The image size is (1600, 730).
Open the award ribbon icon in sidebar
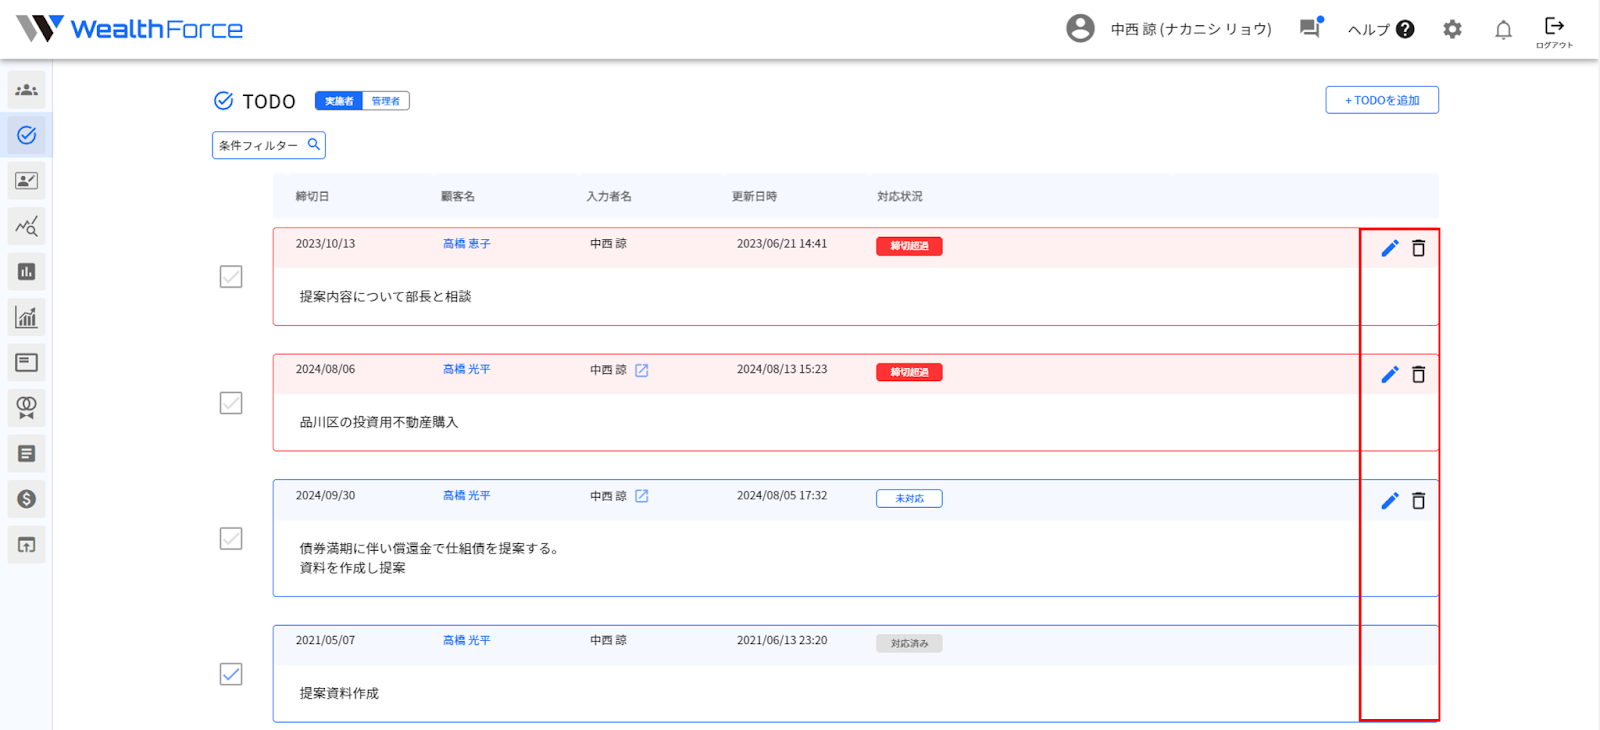click(27, 408)
